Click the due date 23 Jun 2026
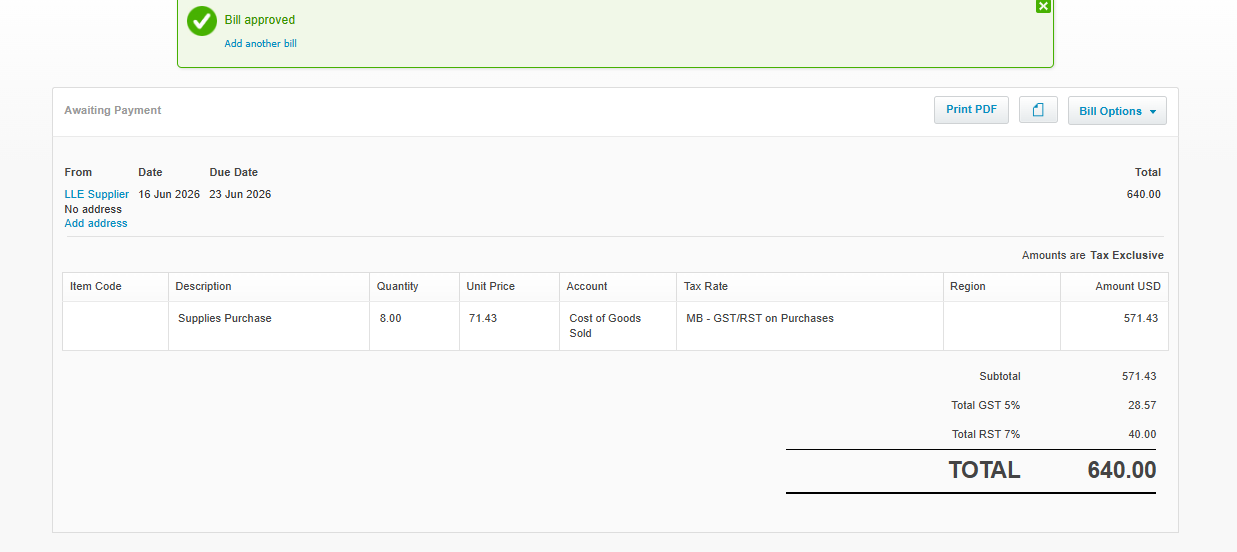Viewport: 1237px width, 552px height. tap(240, 194)
